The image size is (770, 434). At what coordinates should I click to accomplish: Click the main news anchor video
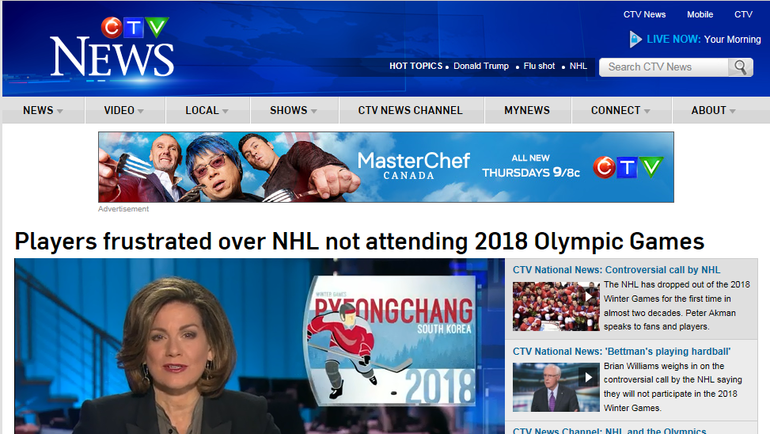click(x=259, y=346)
